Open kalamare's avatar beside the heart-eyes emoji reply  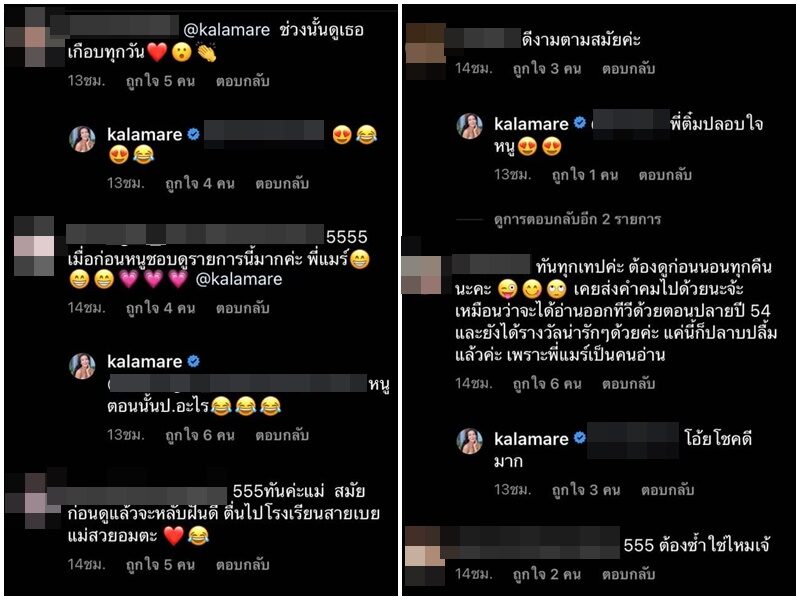click(82, 139)
